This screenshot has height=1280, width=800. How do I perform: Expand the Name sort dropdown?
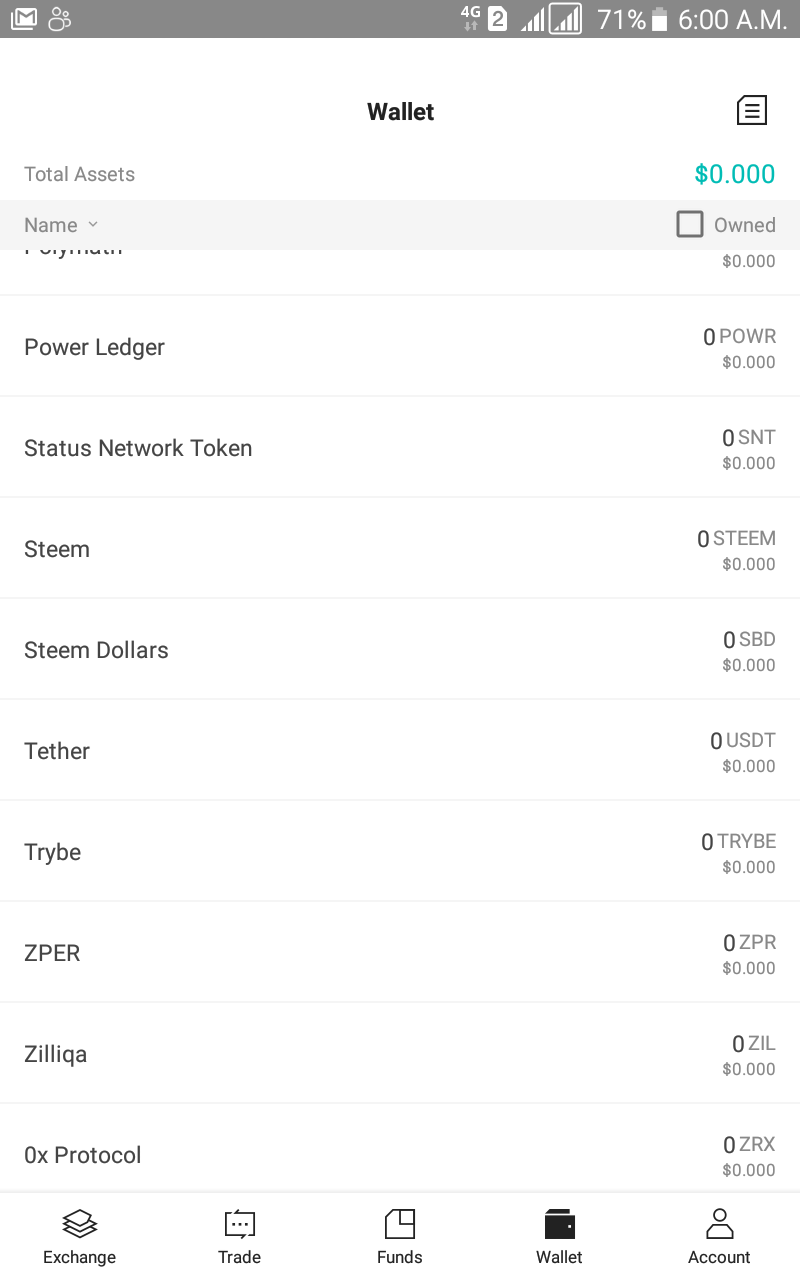click(x=61, y=225)
